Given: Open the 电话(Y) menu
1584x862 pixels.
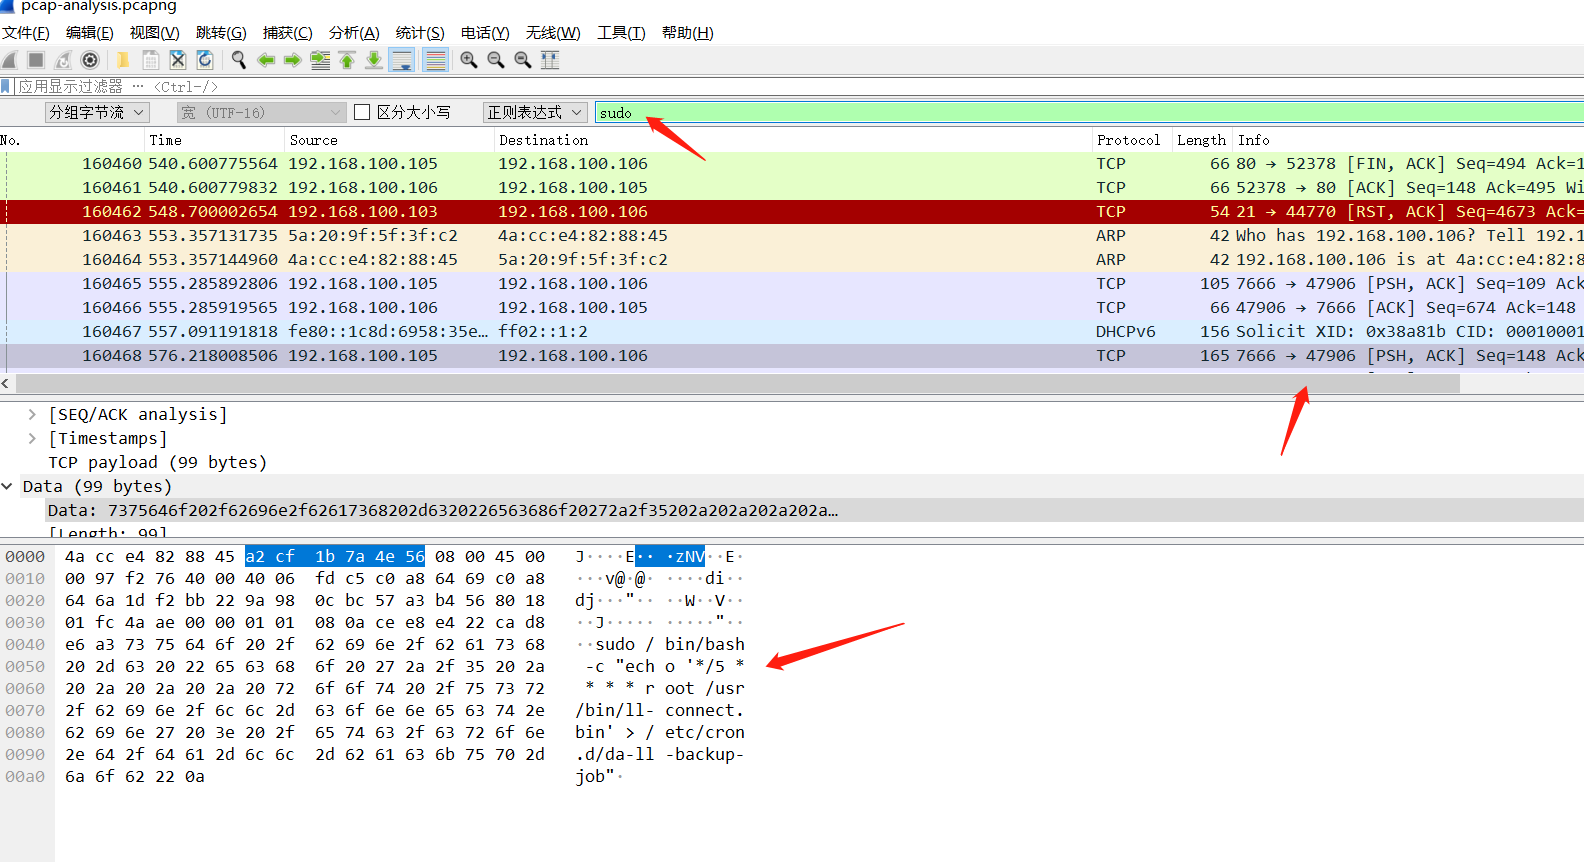Looking at the screenshot, I should 485,33.
